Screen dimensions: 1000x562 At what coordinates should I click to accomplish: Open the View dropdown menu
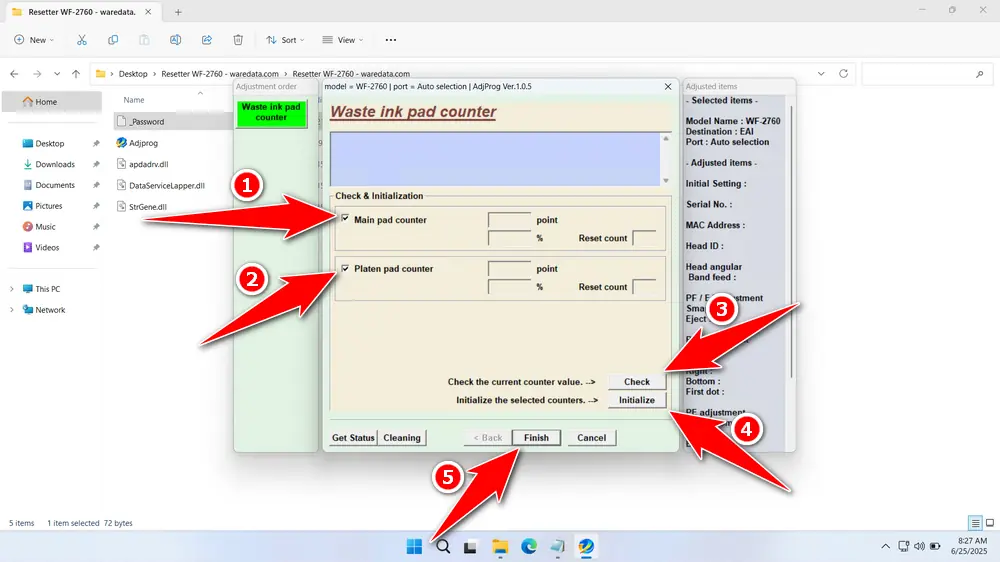coord(342,40)
